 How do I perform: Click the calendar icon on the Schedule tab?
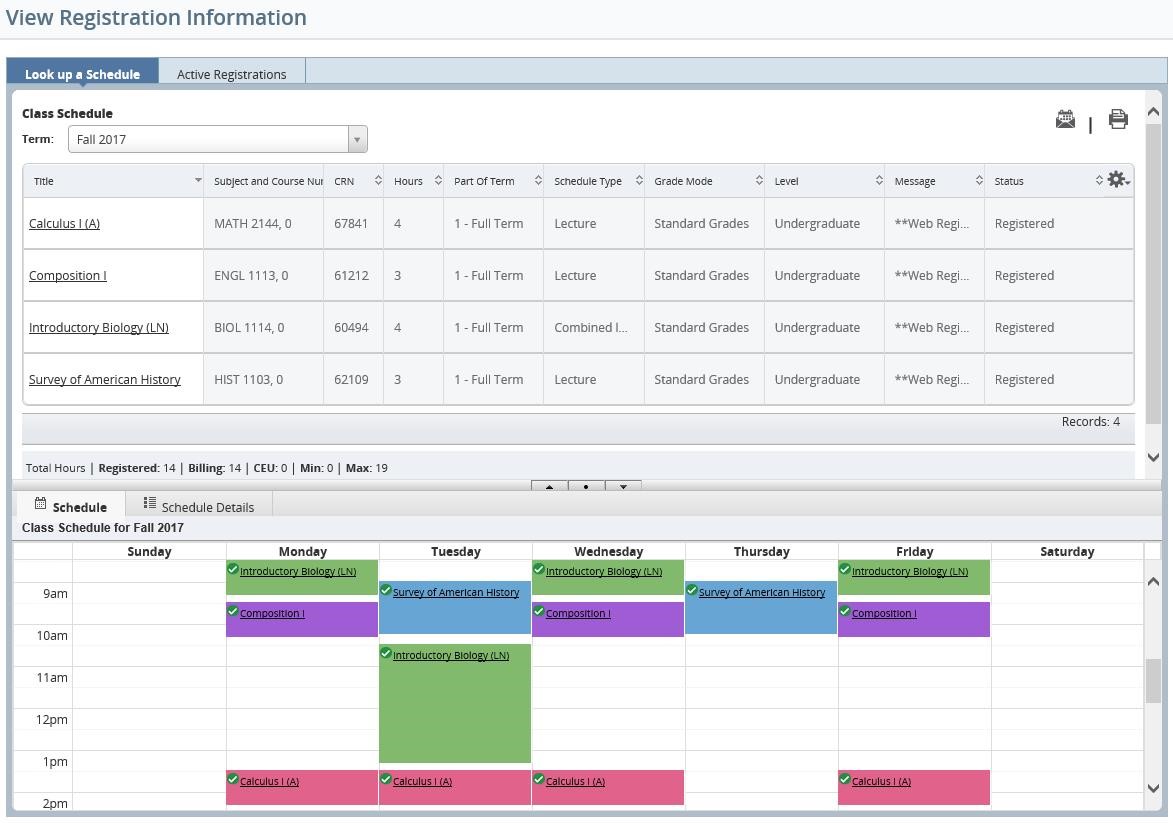(39, 505)
